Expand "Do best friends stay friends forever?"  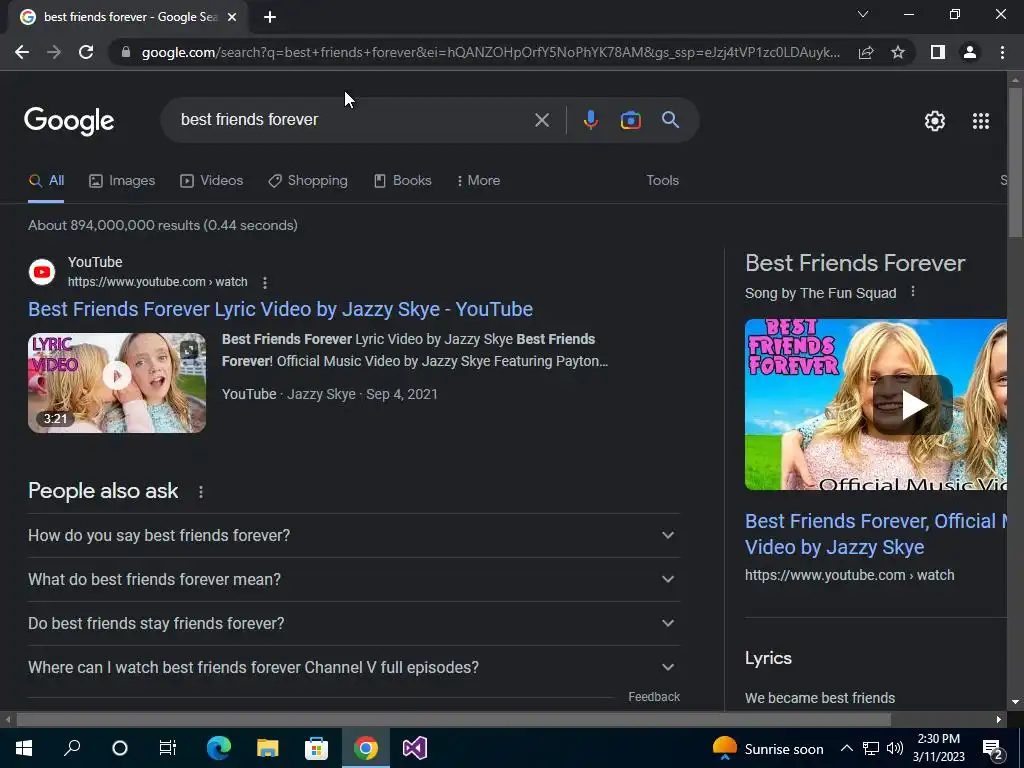click(x=354, y=624)
